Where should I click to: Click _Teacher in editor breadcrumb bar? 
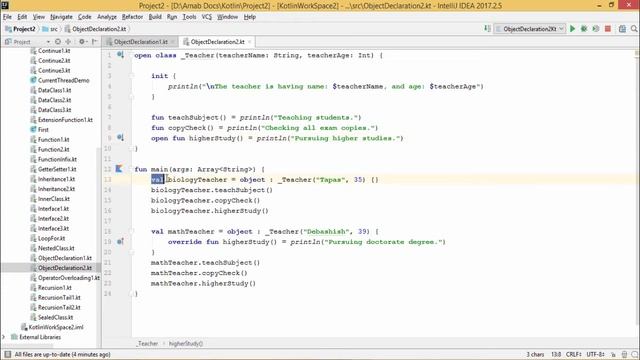coord(147,344)
